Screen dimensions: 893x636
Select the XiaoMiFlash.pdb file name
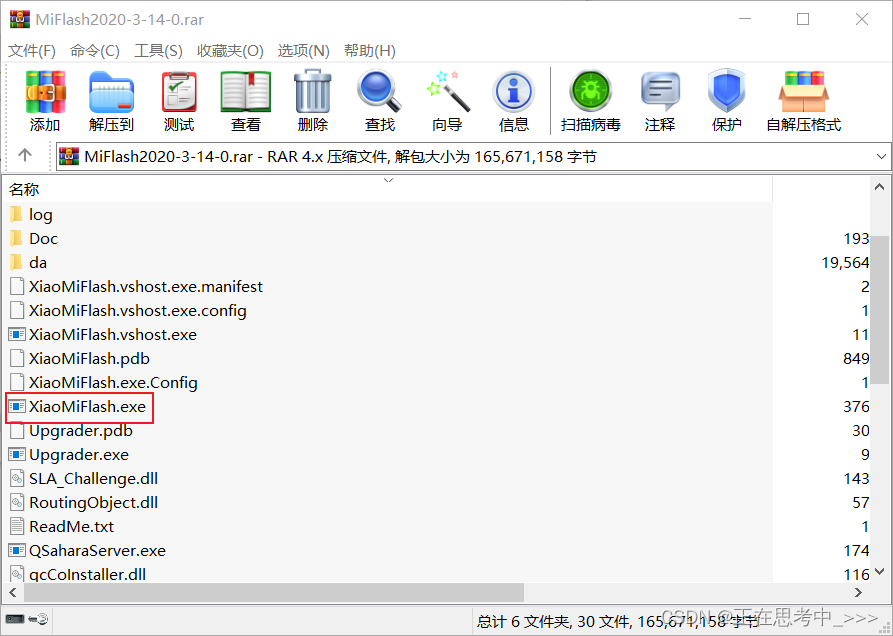(89, 358)
